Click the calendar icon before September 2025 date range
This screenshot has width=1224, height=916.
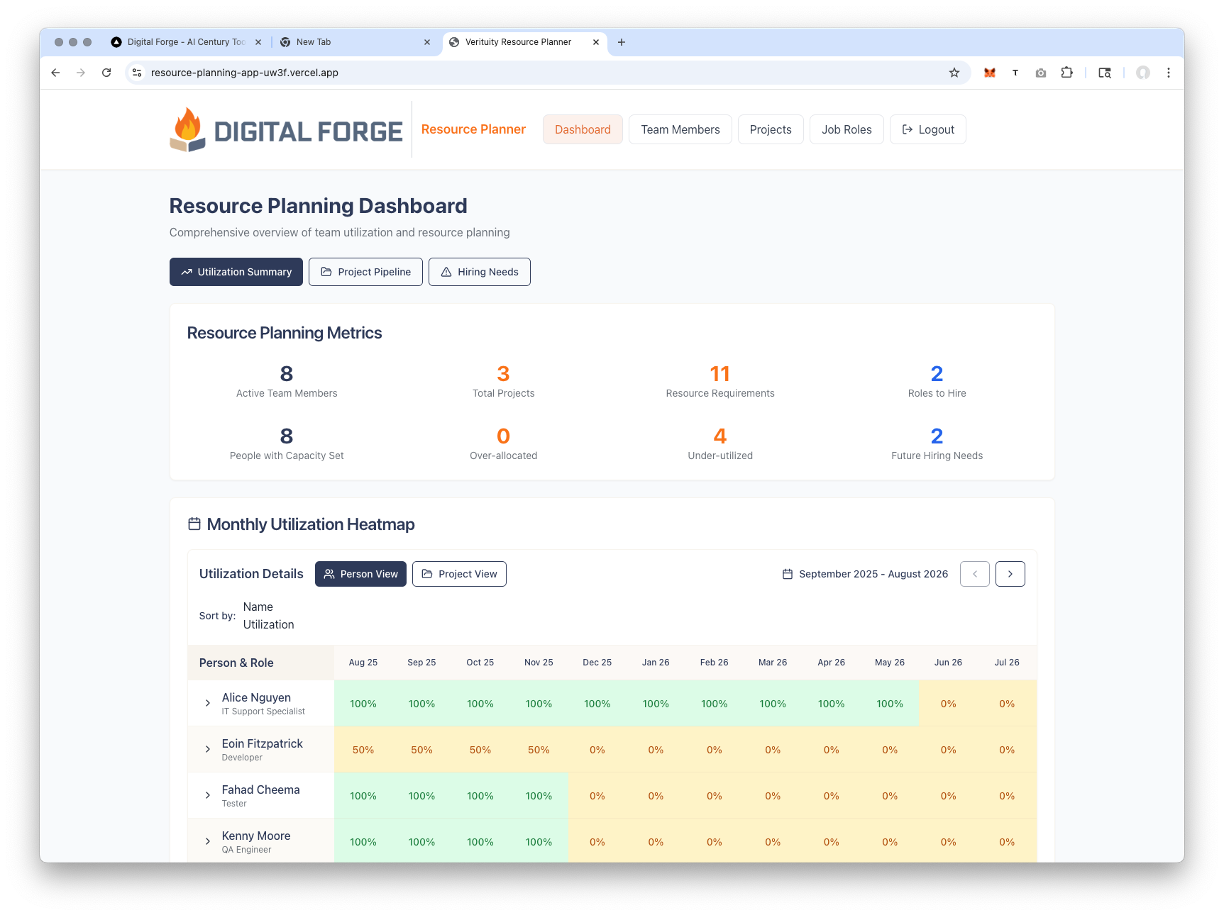[786, 573]
